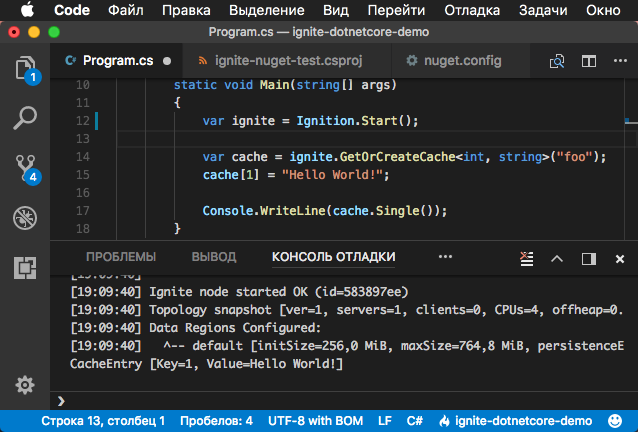The height and width of the screenshot is (432, 638).
Task: Switch to the nuget.config tab
Action: click(x=462, y=61)
